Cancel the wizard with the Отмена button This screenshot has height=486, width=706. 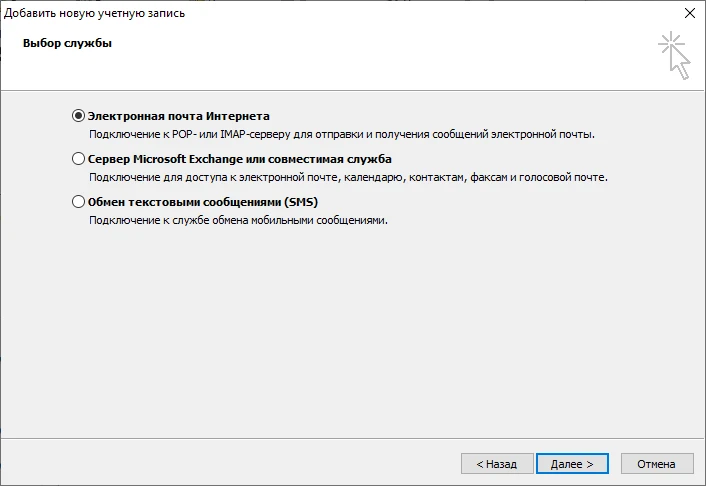657,464
